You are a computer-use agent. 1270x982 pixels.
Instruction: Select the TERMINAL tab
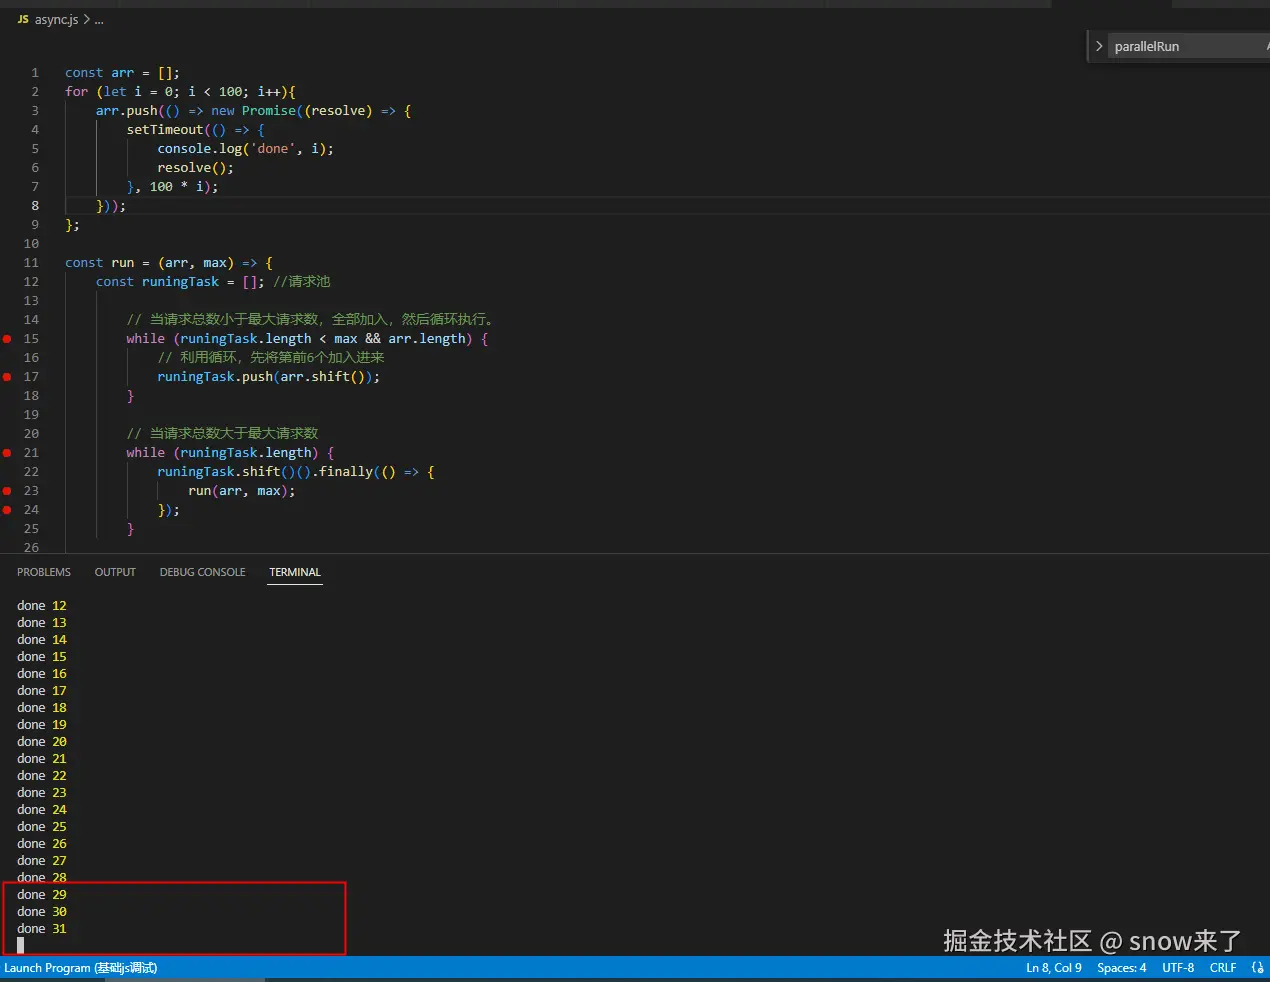pyautogui.click(x=295, y=572)
